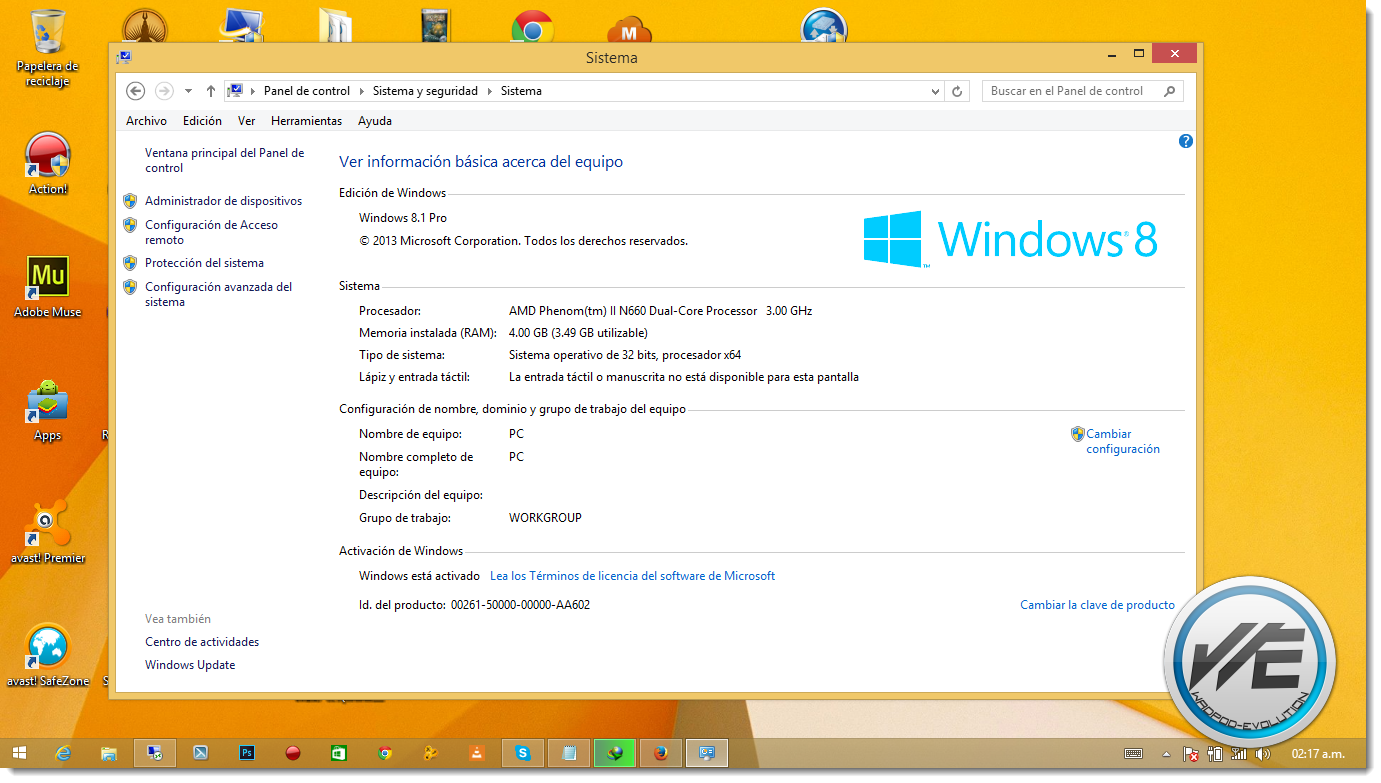This screenshot has width=1381, height=783.
Task: Select the Windows 8.1 Pro edition text
Action: pyautogui.click(x=403, y=218)
